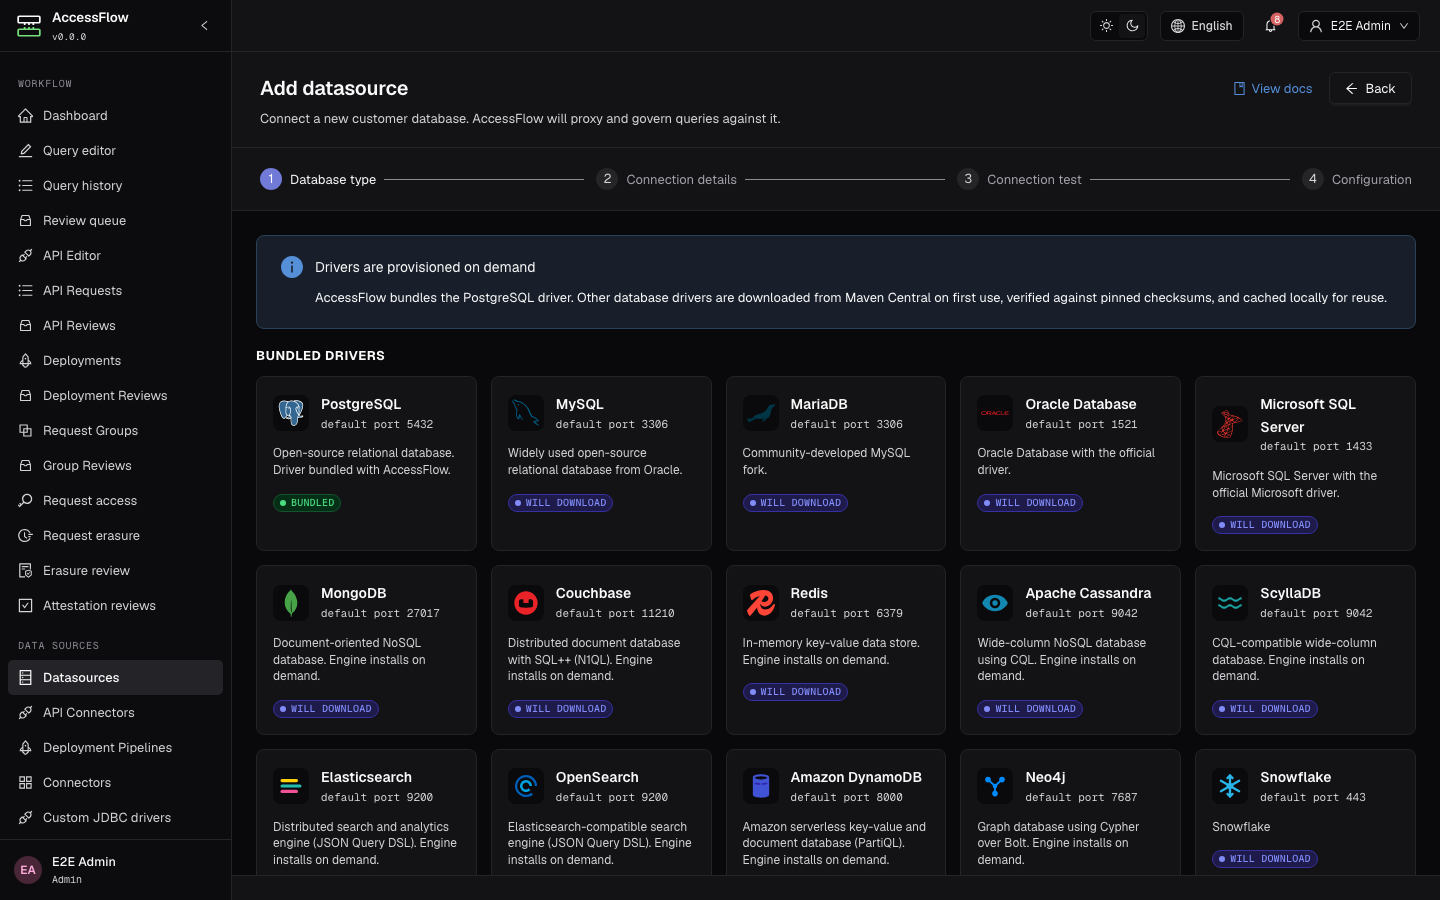Viewport: 1440px width, 900px height.
Task: Click MySQL's WILL DOWNLOAD badge
Action: pyautogui.click(x=560, y=503)
